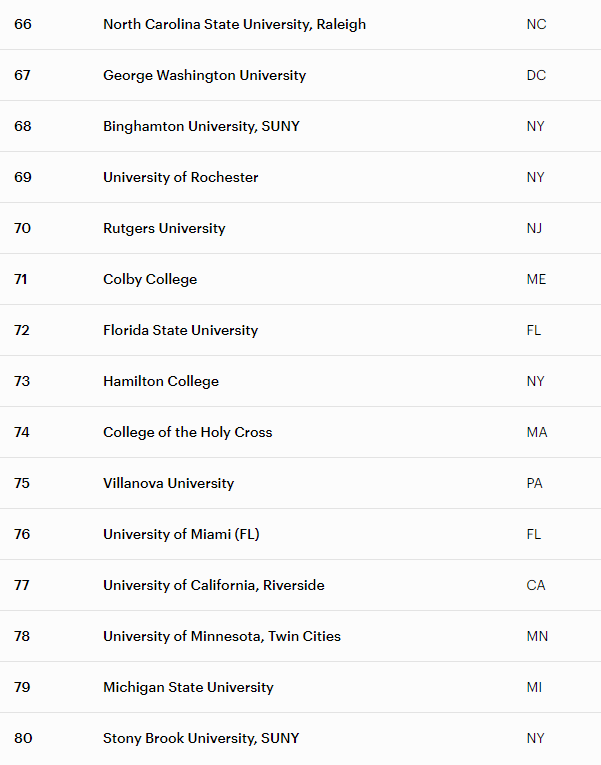Click Florida State University name
Viewport: 601px width, 765px height.
coord(180,330)
